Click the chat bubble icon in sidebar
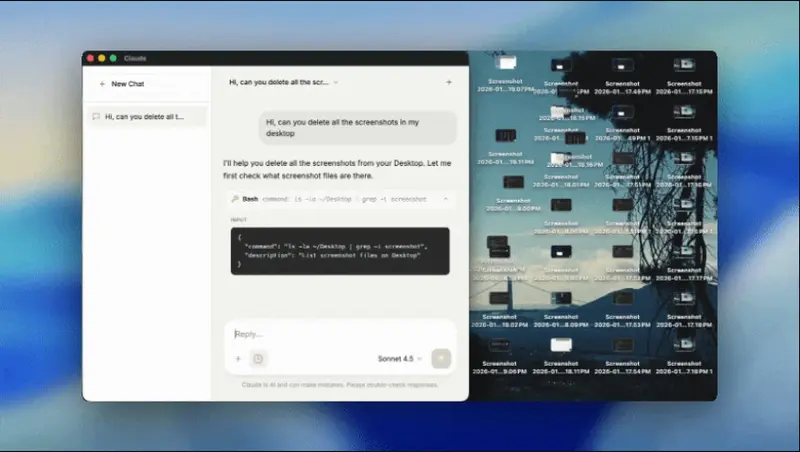Screen dimensions: 800x452 coord(96,116)
